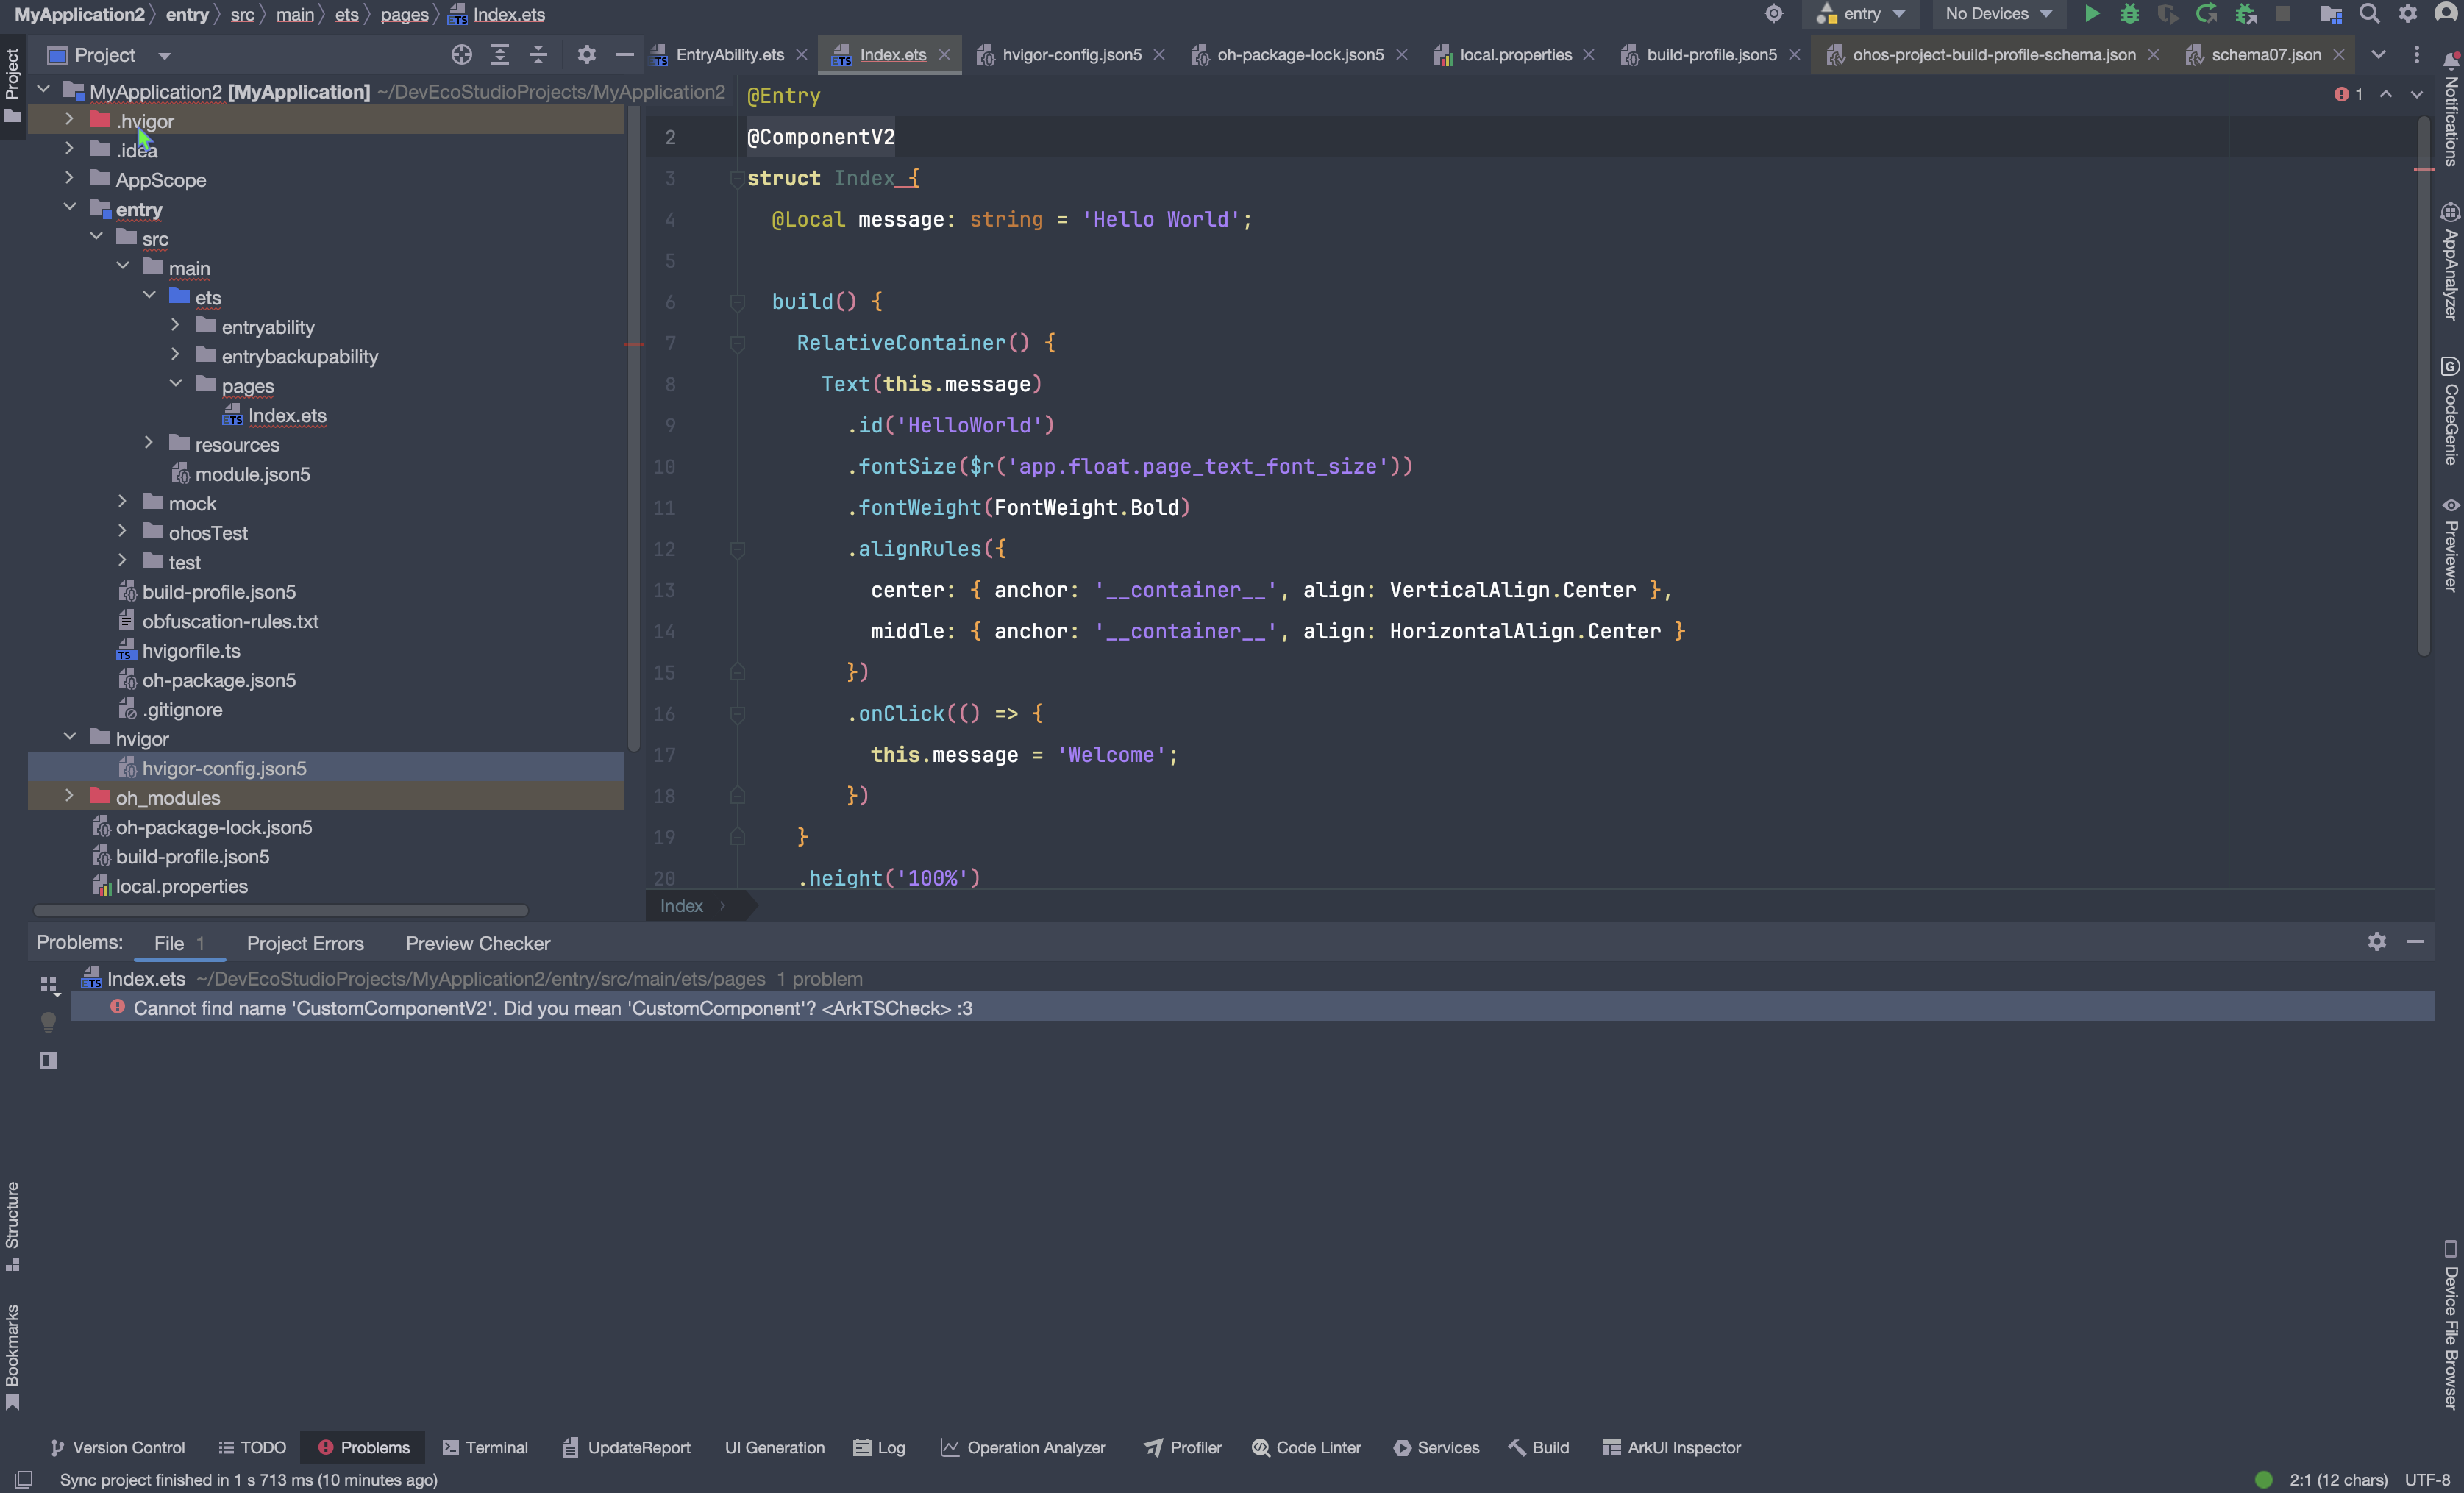The width and height of the screenshot is (2464, 1493).
Task: Open the Device File Browser side panel
Action: 2450,1325
